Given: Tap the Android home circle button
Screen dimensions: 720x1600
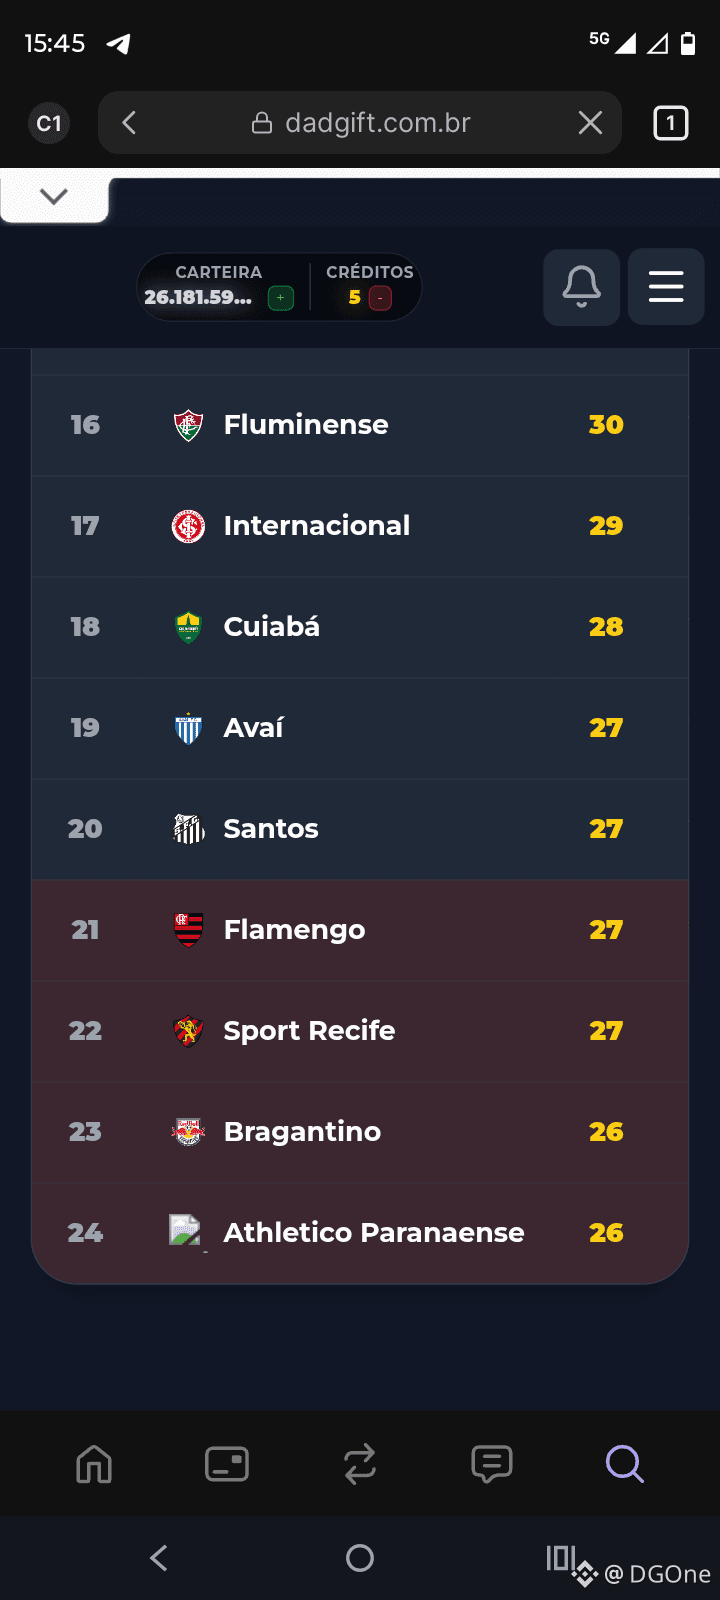Looking at the screenshot, I should [360, 1557].
